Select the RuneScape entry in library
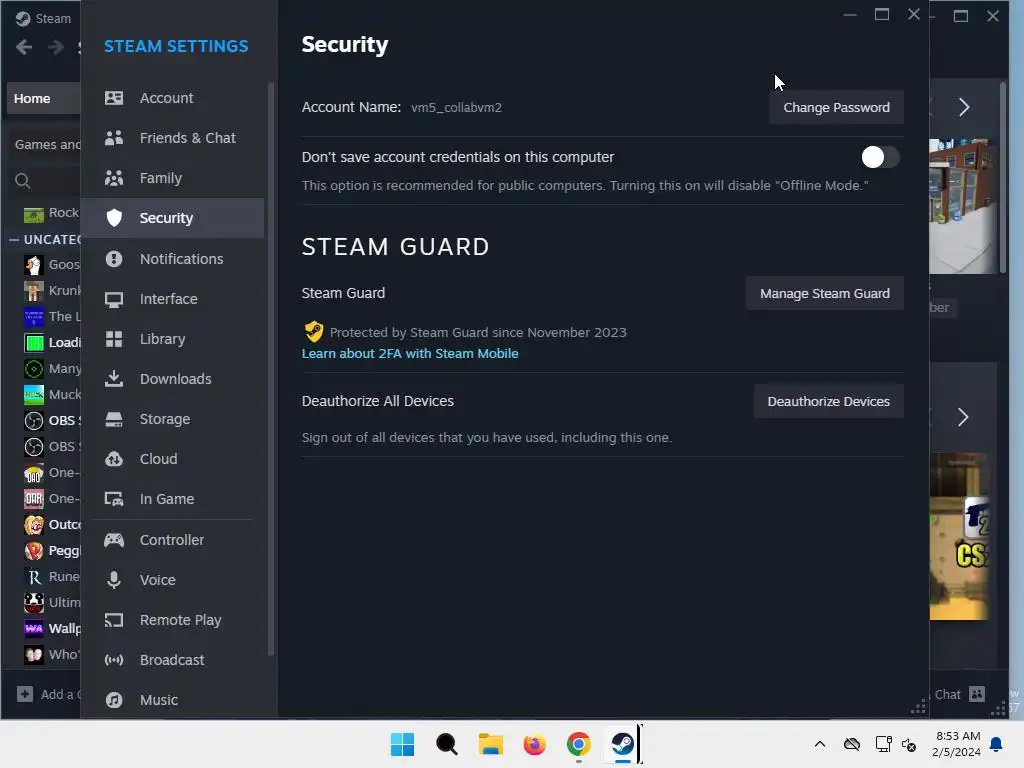 [x=52, y=577]
